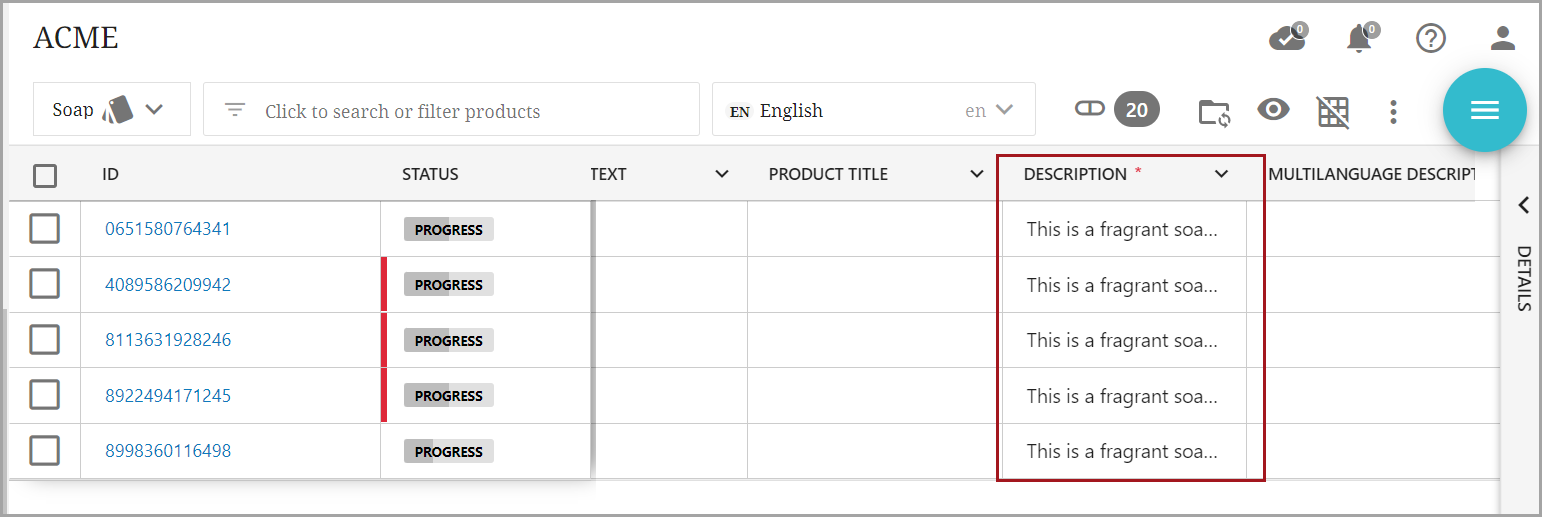Toggle the eye visibility icon
Screen dimensions: 1542x517
(1273, 110)
